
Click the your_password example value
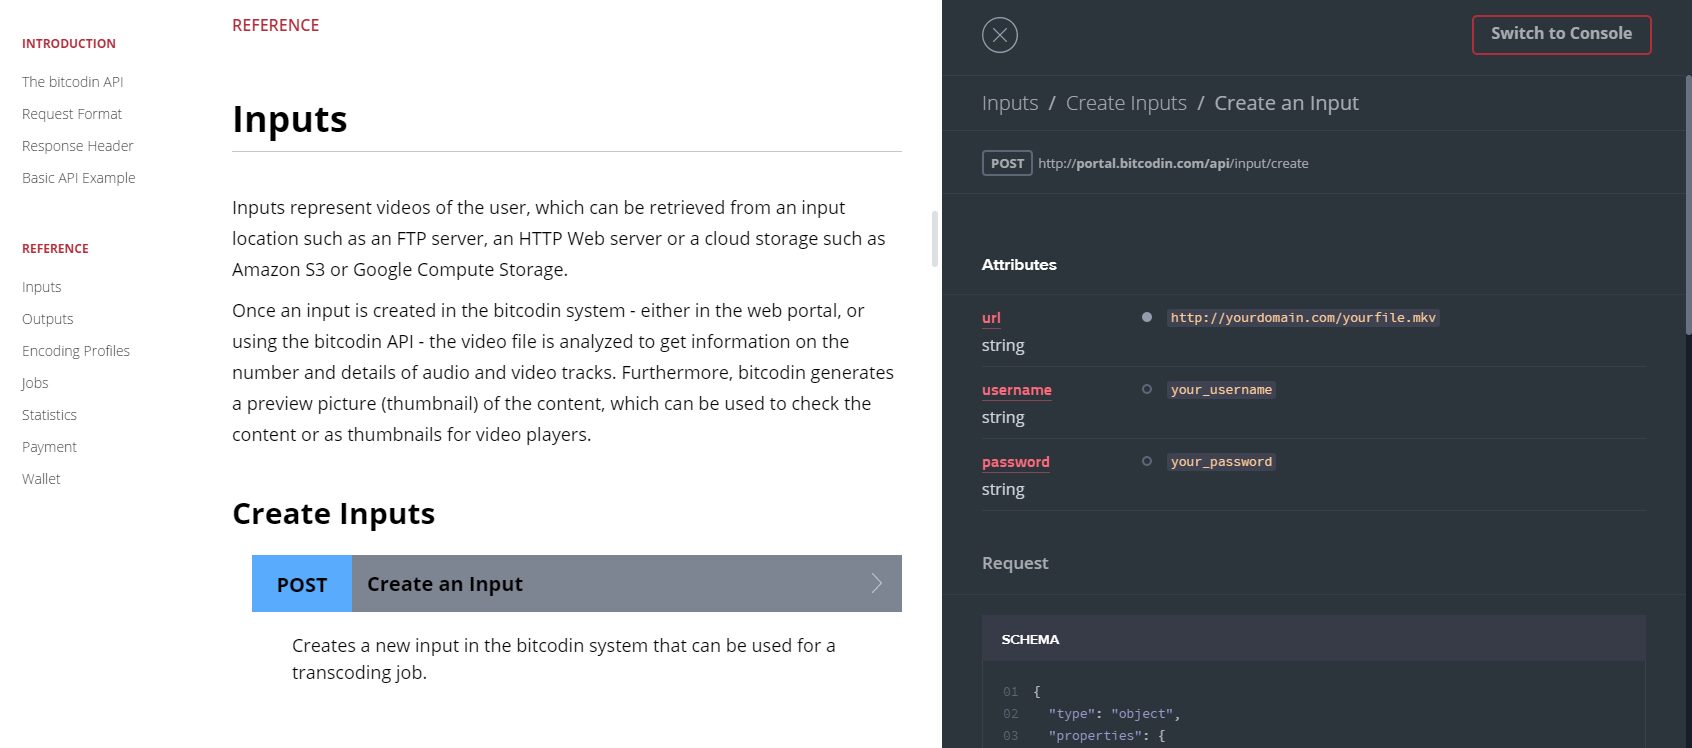pos(1221,462)
